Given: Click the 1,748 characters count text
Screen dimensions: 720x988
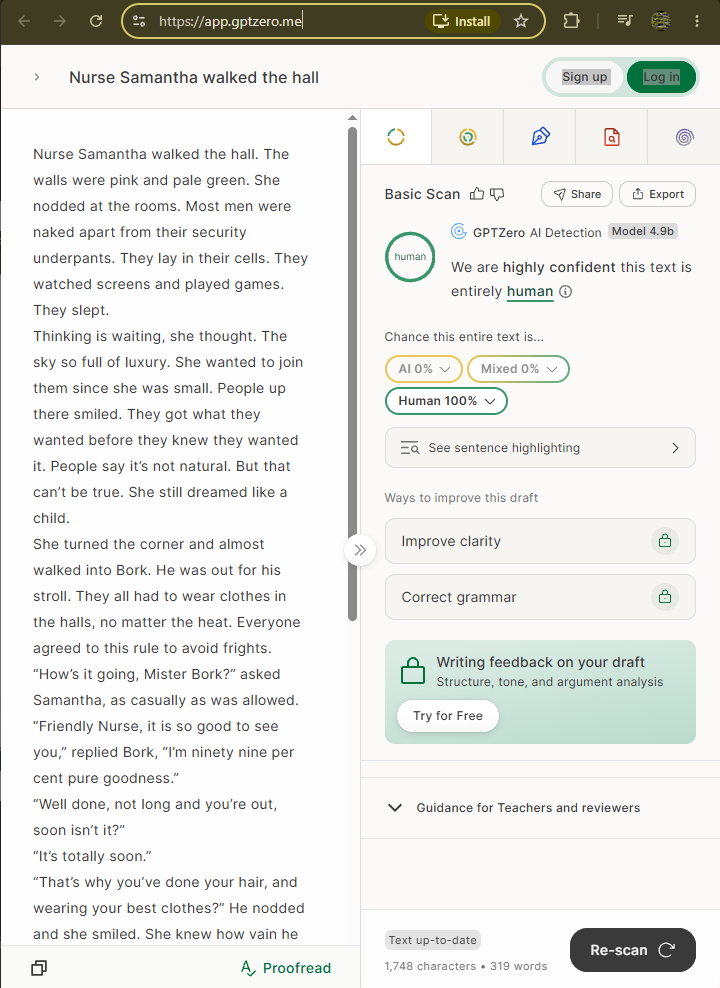Looking at the screenshot, I should [430, 966].
